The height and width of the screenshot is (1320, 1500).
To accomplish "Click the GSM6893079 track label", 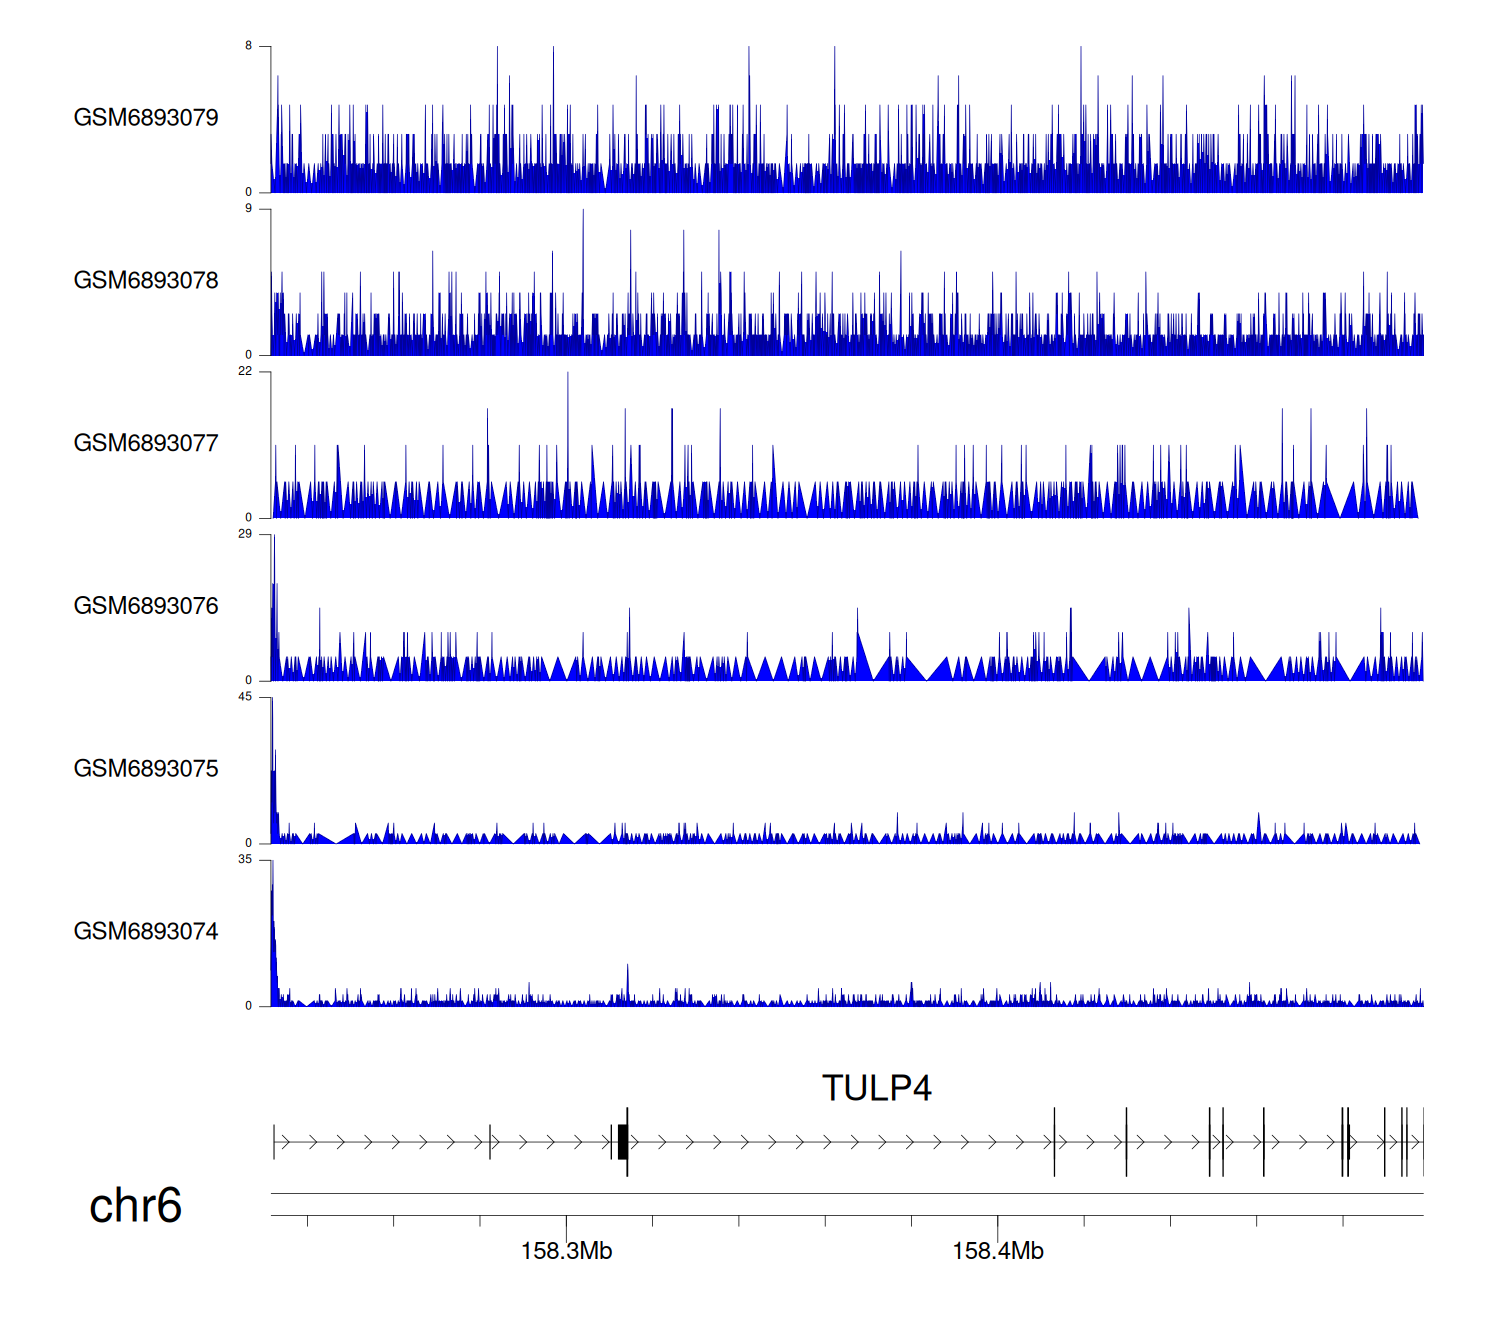I will 146,118.
